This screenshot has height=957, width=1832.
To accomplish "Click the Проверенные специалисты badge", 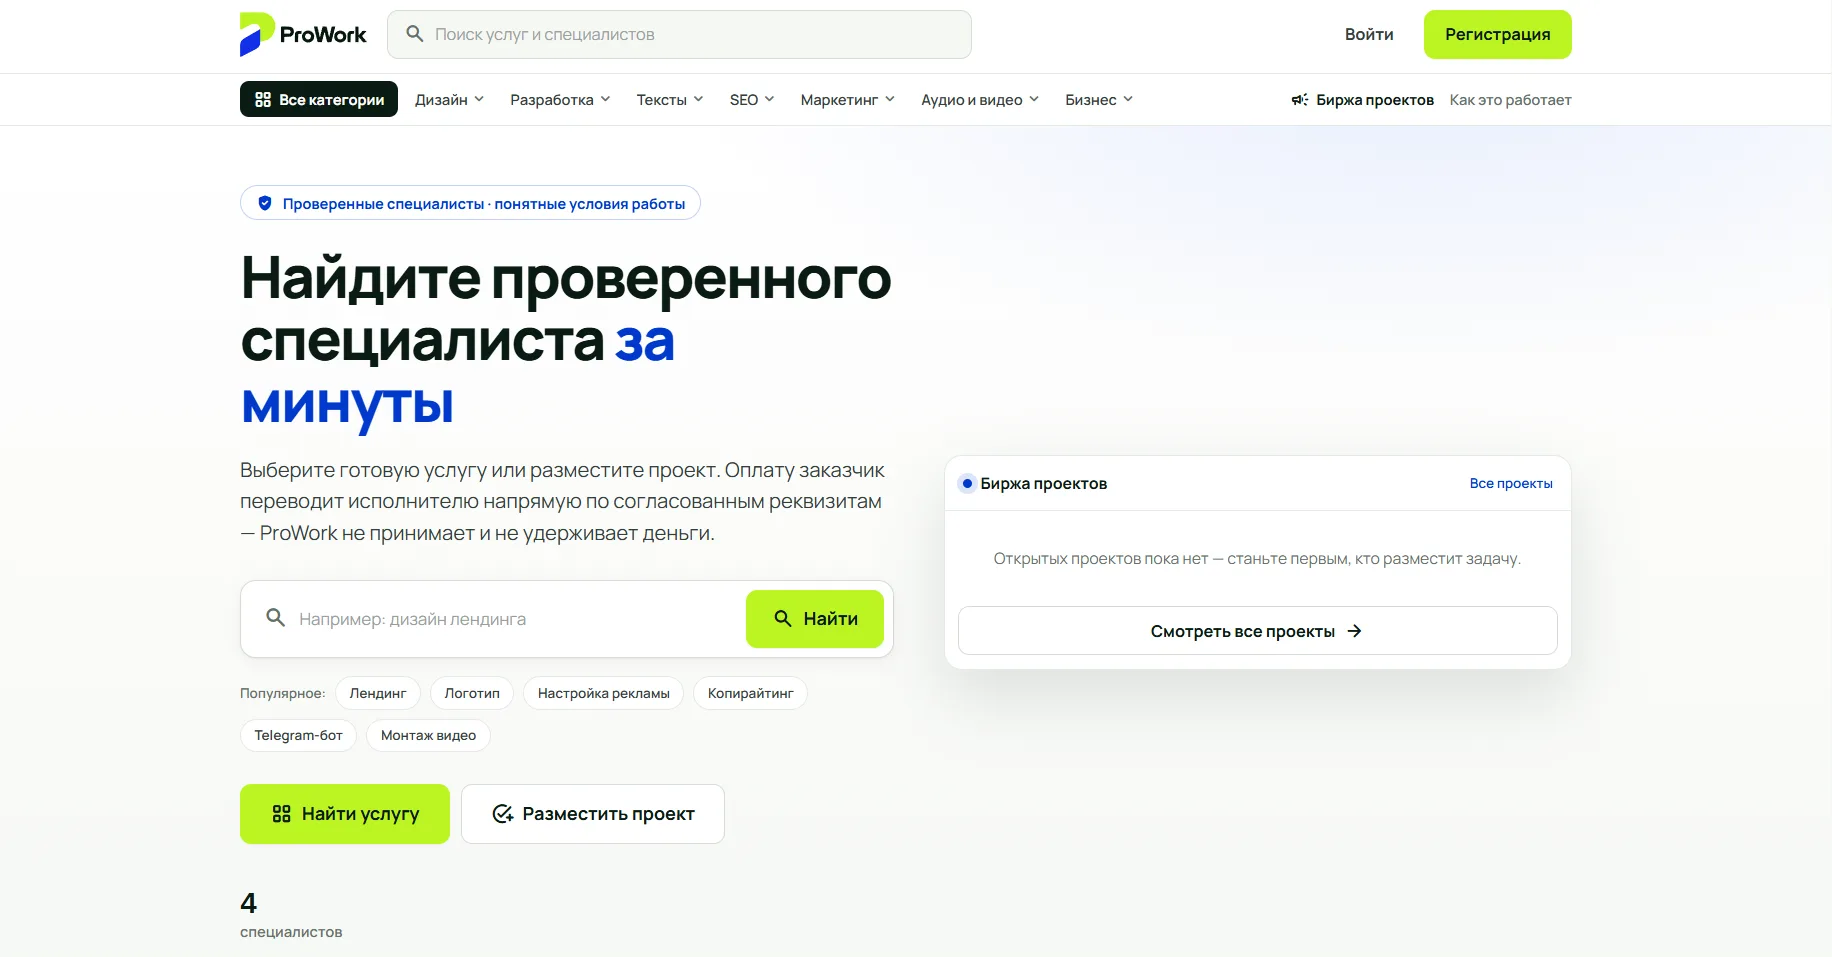I will coord(470,203).
